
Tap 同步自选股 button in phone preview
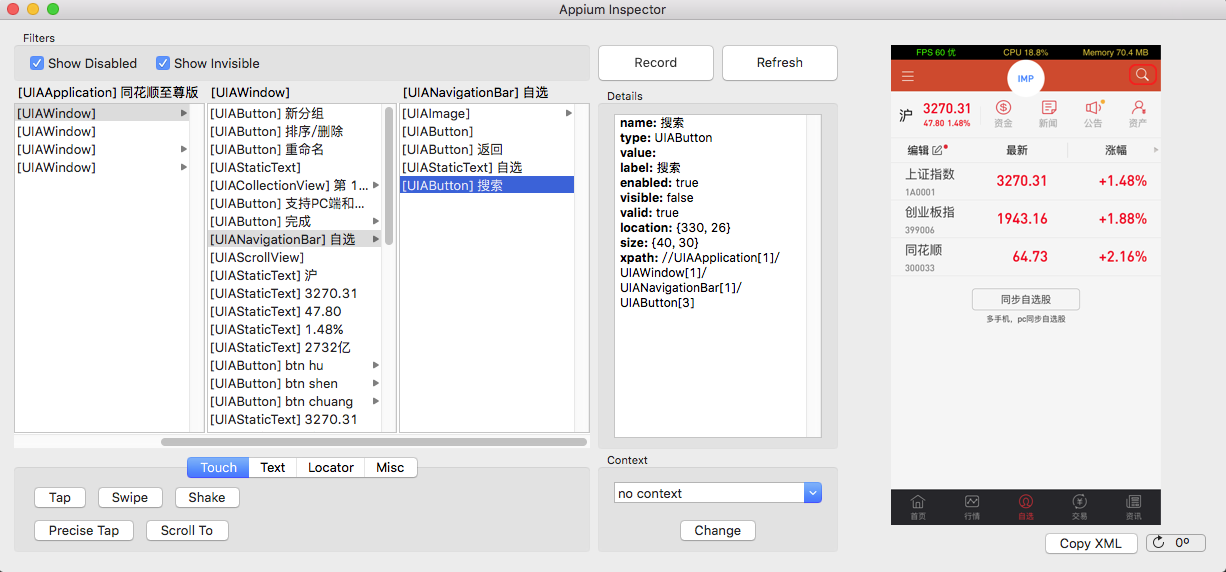coord(1026,299)
